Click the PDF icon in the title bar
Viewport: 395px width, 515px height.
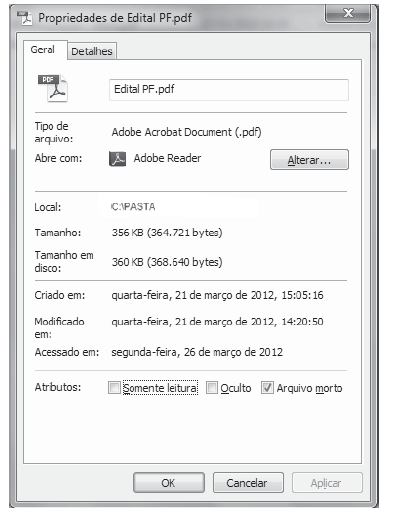click(25, 18)
